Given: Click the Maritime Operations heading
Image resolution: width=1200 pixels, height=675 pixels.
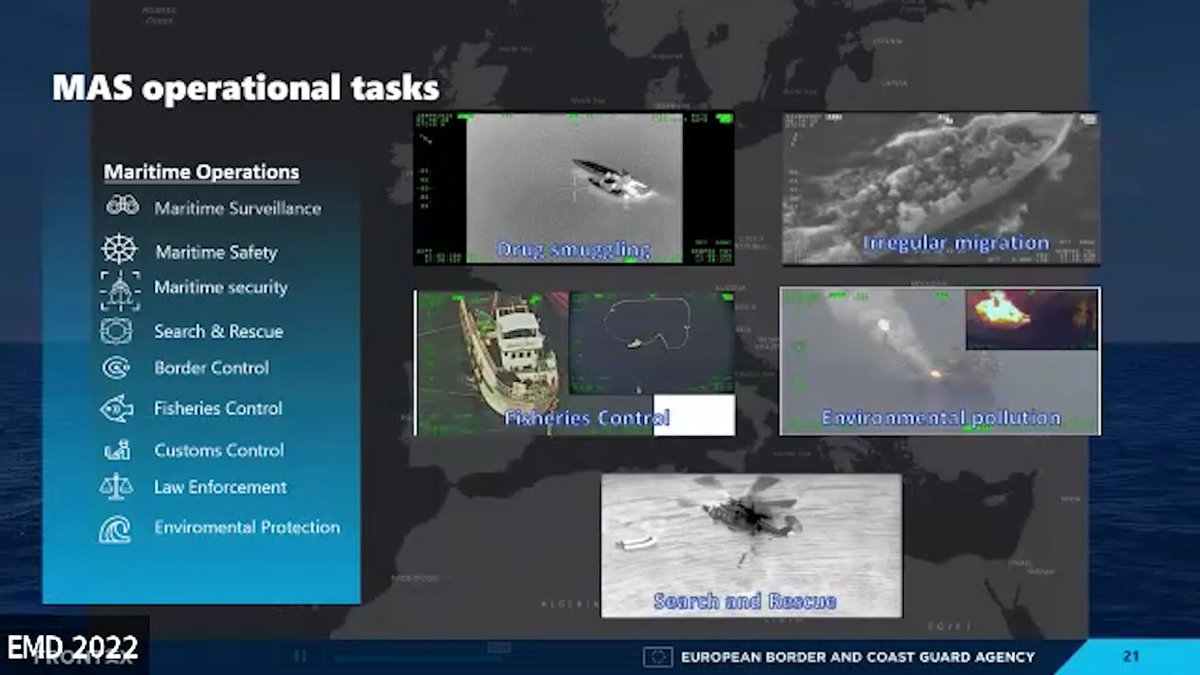Looking at the screenshot, I should pos(201,172).
